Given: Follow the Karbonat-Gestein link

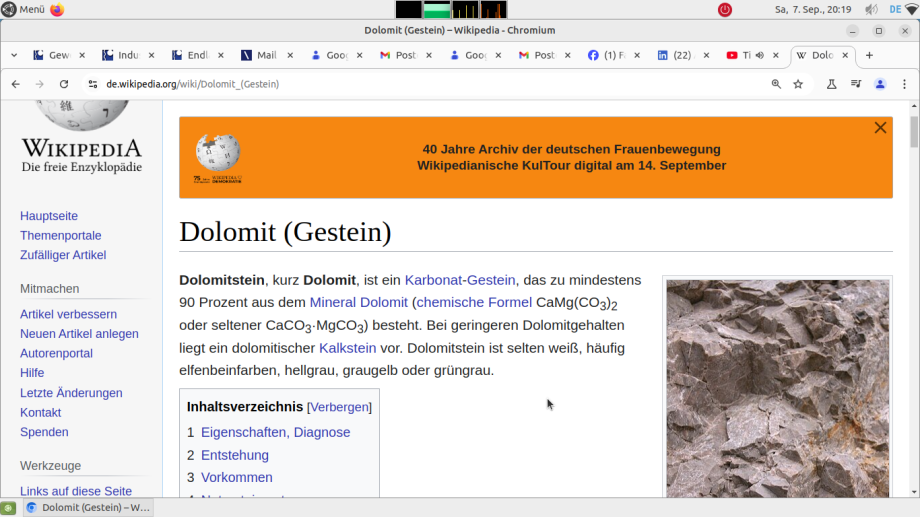Looking at the screenshot, I should [460, 280].
